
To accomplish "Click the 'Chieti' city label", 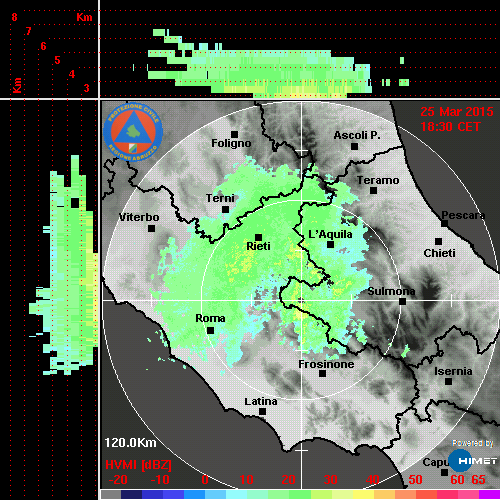I will tap(439, 253).
